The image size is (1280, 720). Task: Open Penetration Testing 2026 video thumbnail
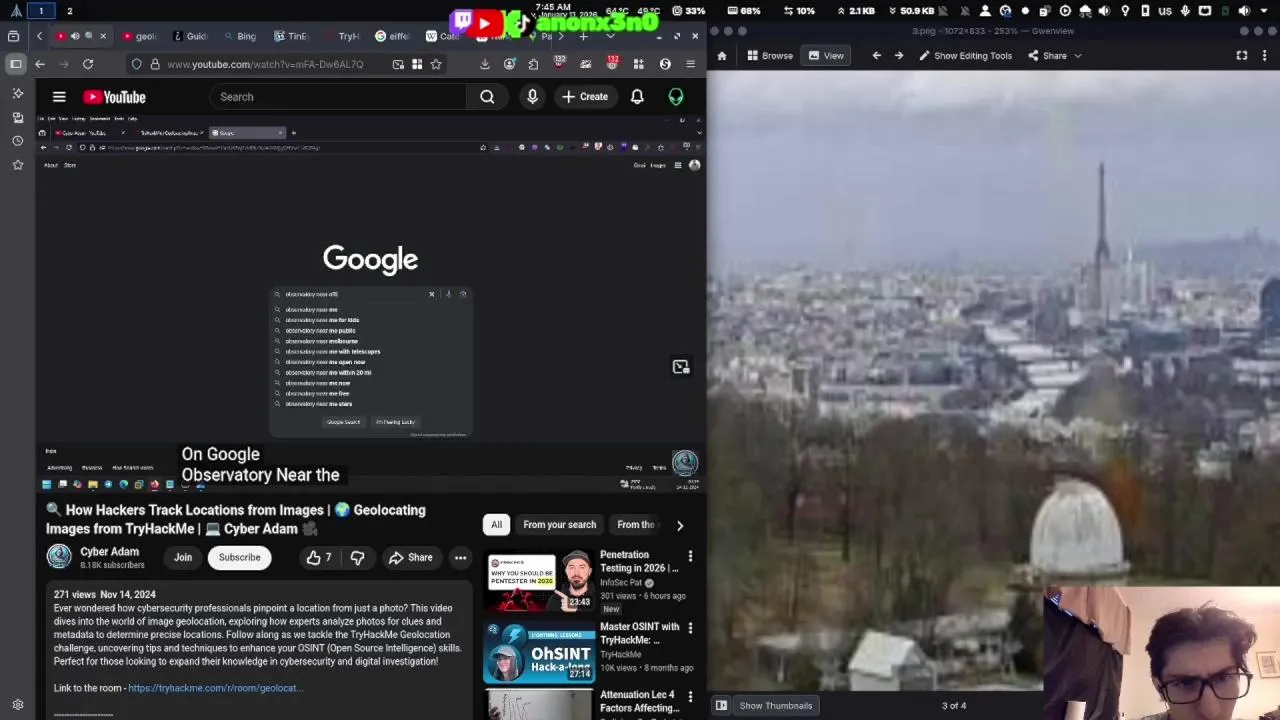[539, 580]
